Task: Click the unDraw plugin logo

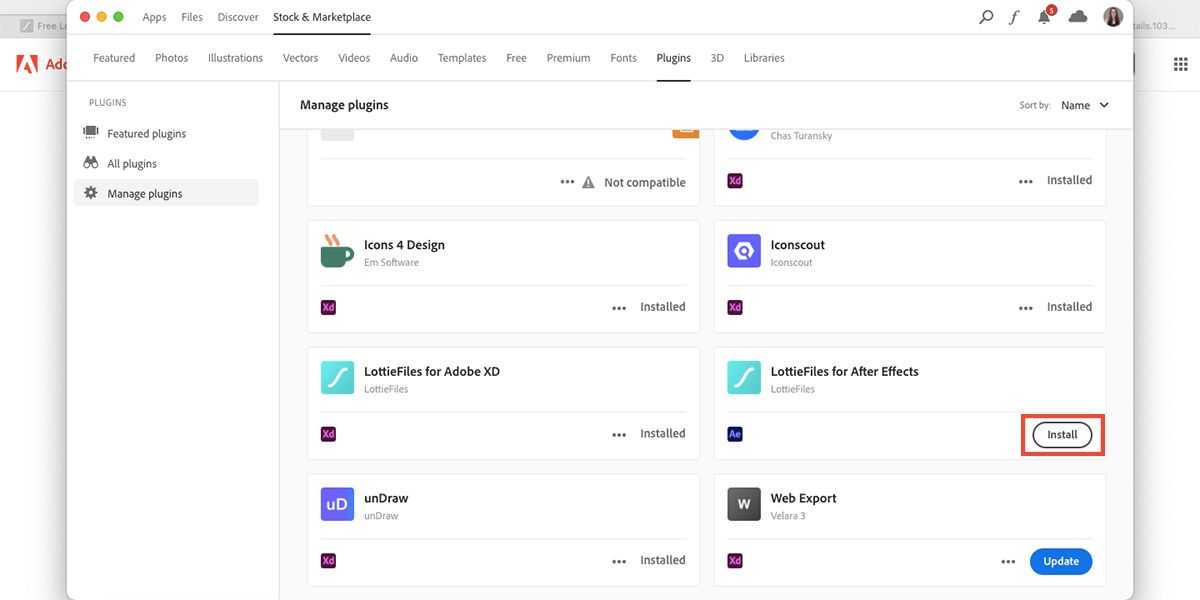Action: 337,505
